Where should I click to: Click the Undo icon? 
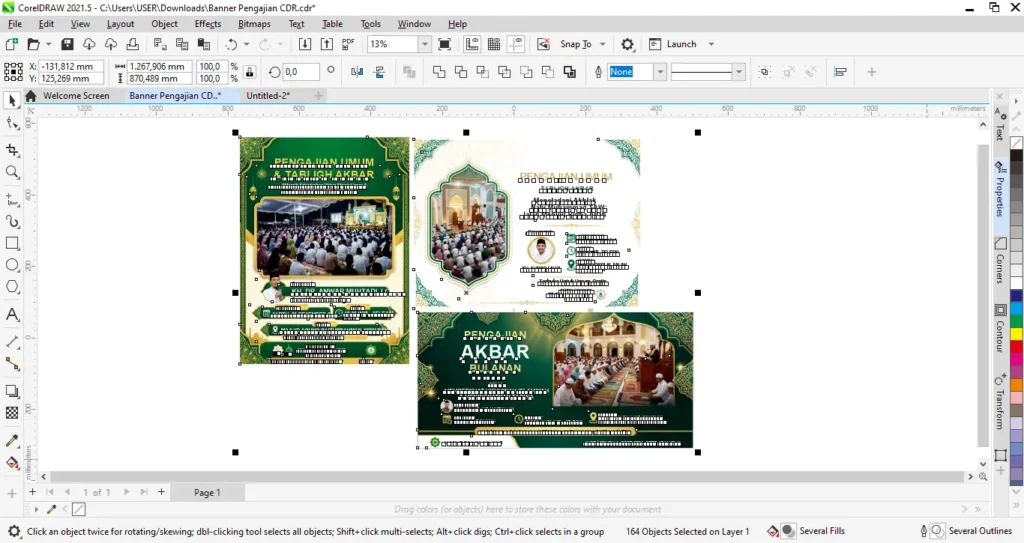coord(231,44)
